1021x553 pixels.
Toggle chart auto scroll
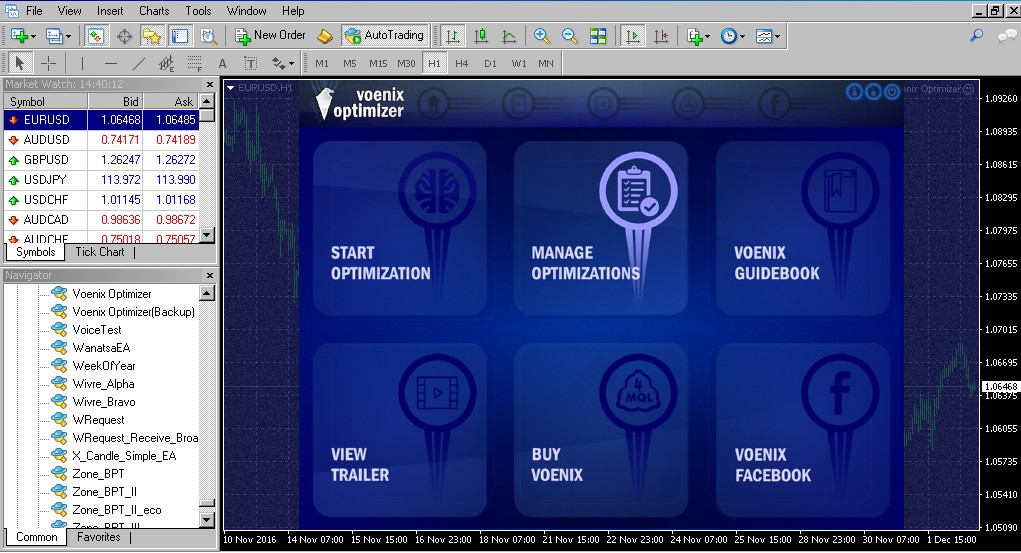(x=632, y=36)
